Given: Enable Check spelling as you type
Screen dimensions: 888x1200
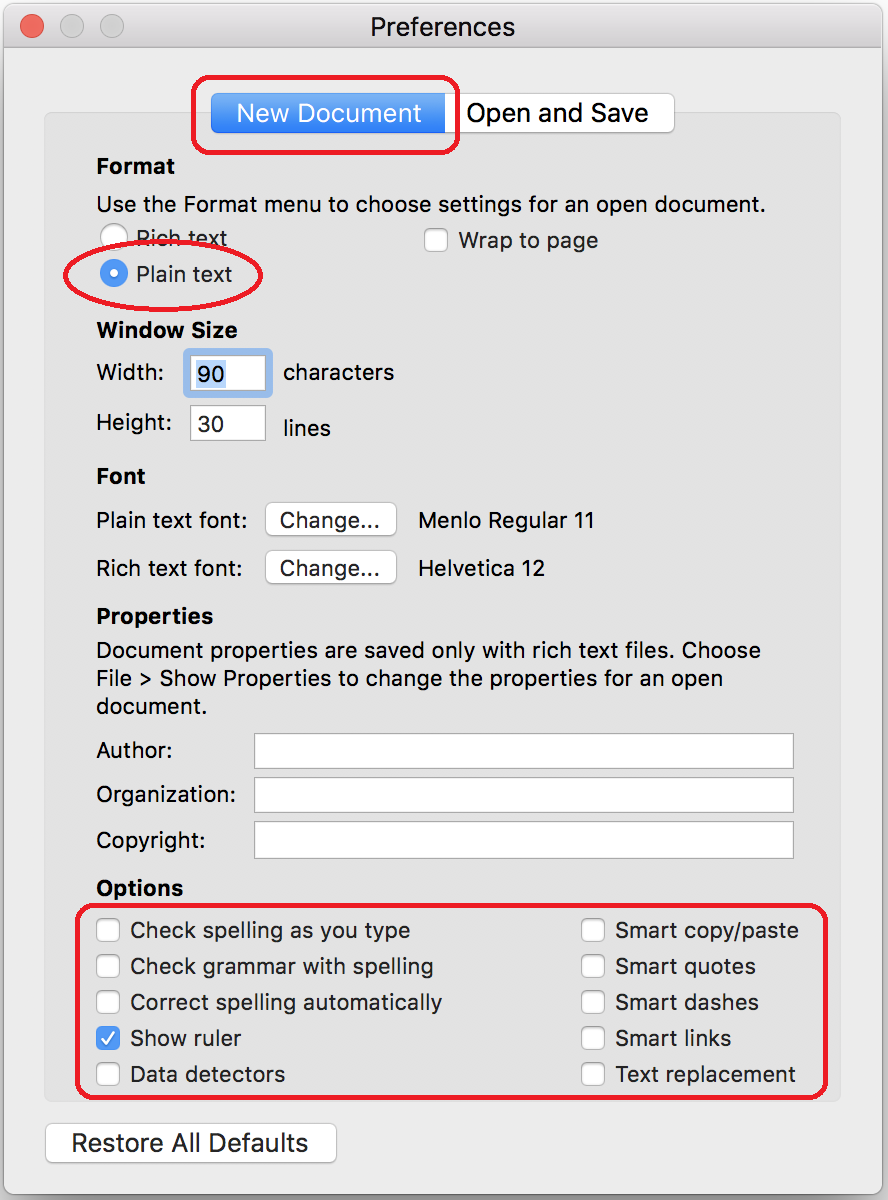Looking at the screenshot, I should click(108, 930).
